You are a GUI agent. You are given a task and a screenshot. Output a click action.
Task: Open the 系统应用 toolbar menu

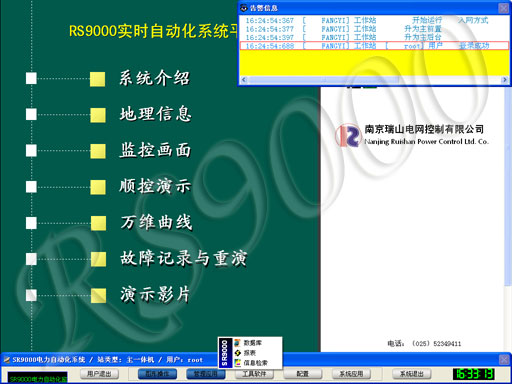pos(351,374)
